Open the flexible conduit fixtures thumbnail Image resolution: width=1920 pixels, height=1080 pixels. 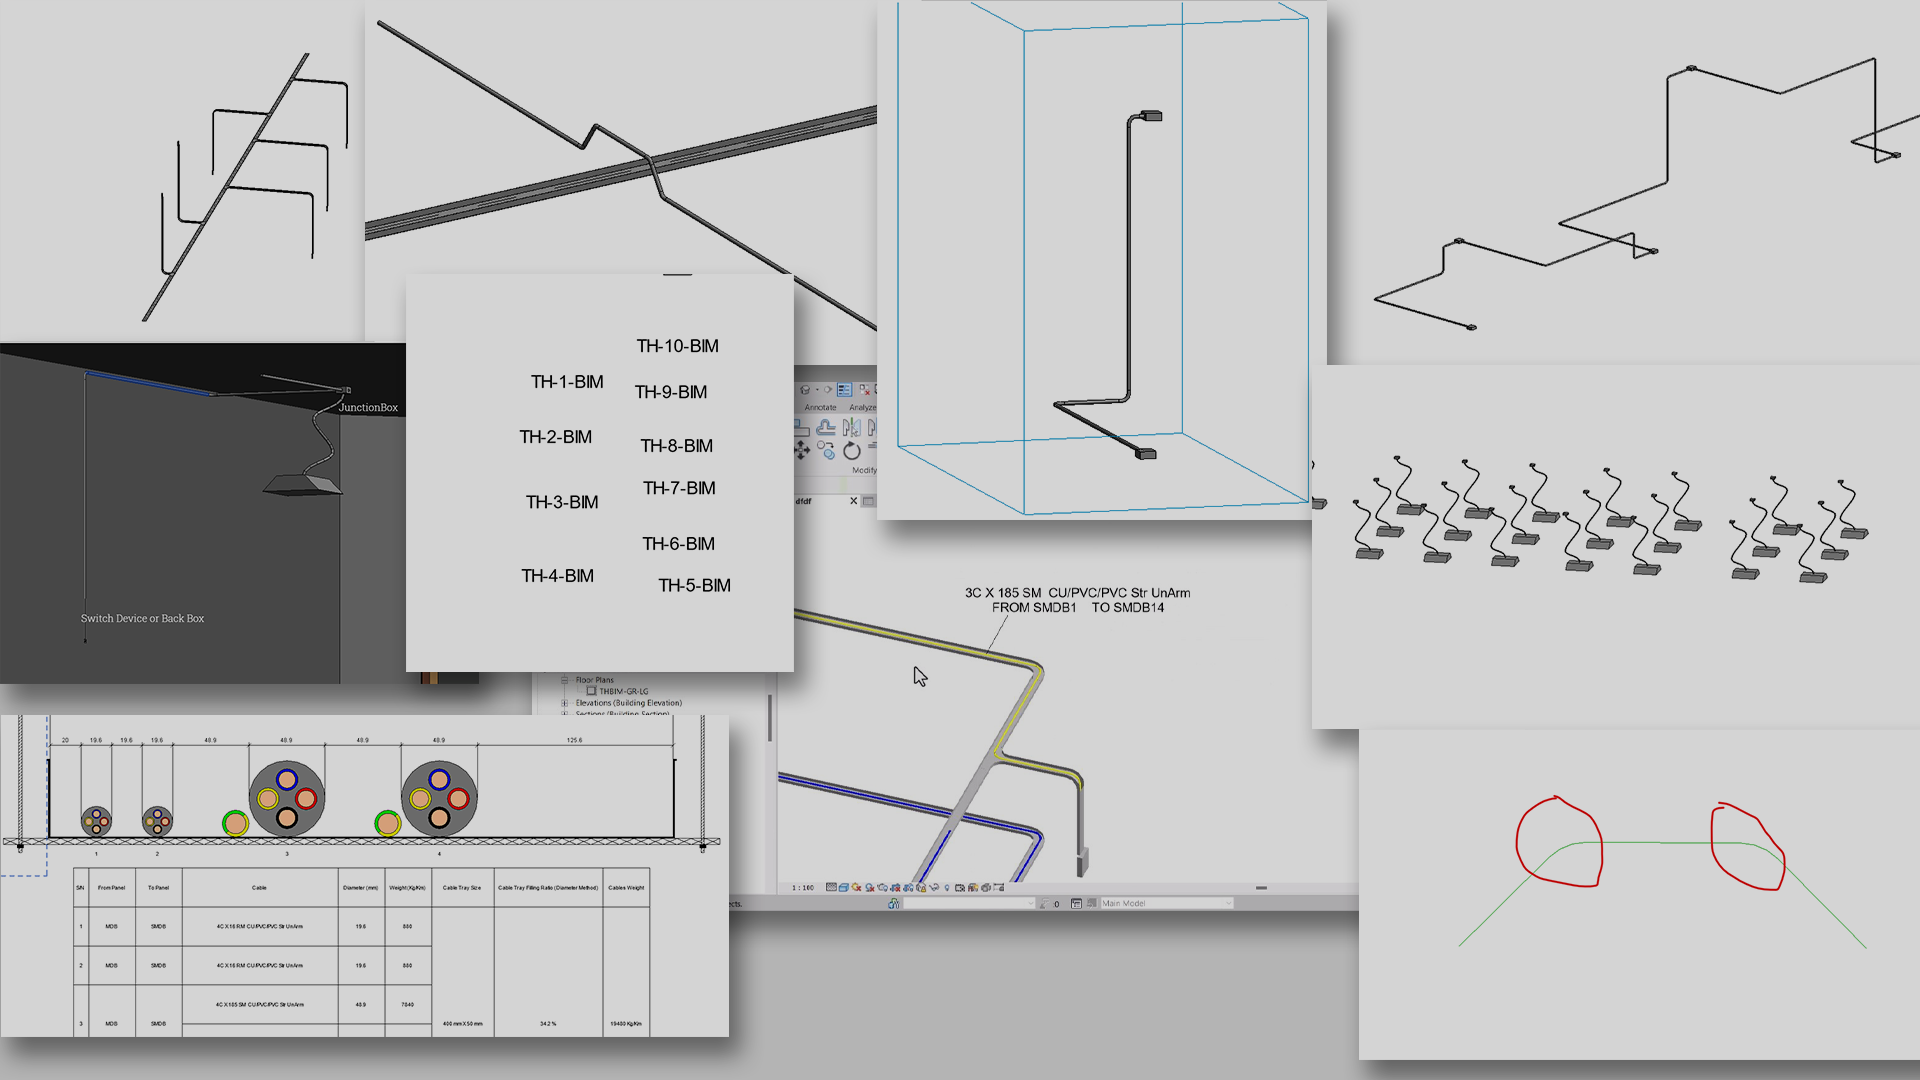(1616, 546)
